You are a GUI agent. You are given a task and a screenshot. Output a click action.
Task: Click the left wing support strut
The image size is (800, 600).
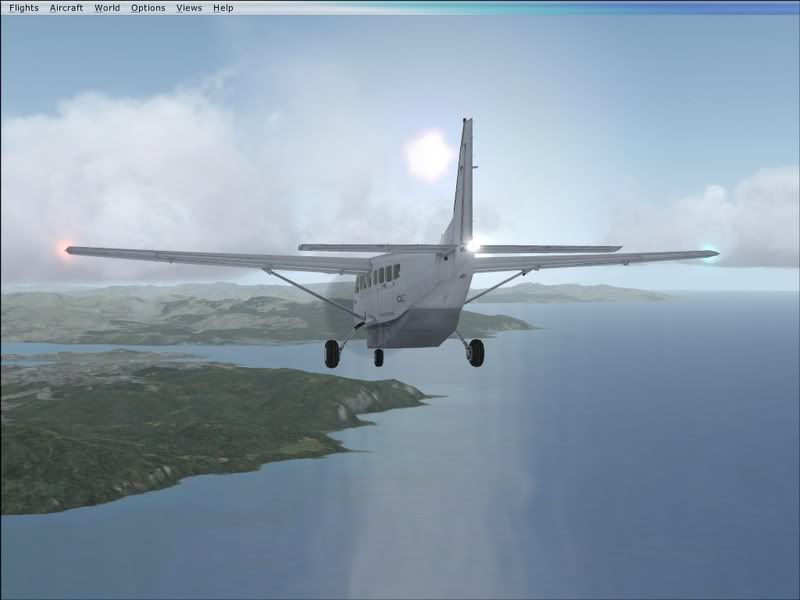click(x=310, y=293)
